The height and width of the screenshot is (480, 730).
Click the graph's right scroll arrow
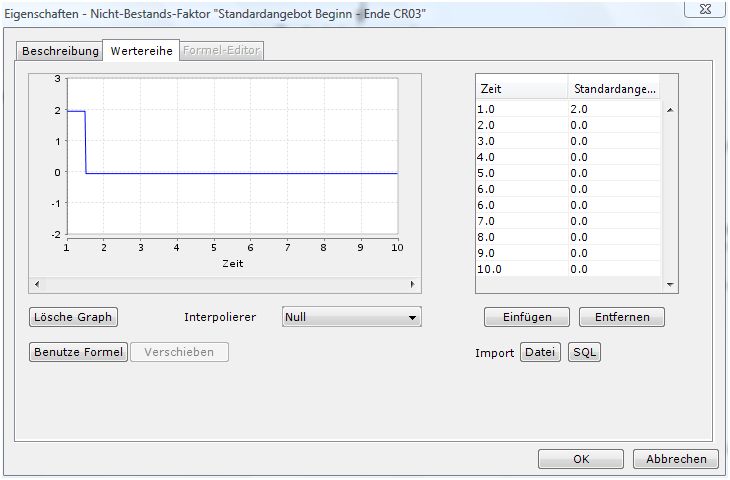click(x=414, y=284)
